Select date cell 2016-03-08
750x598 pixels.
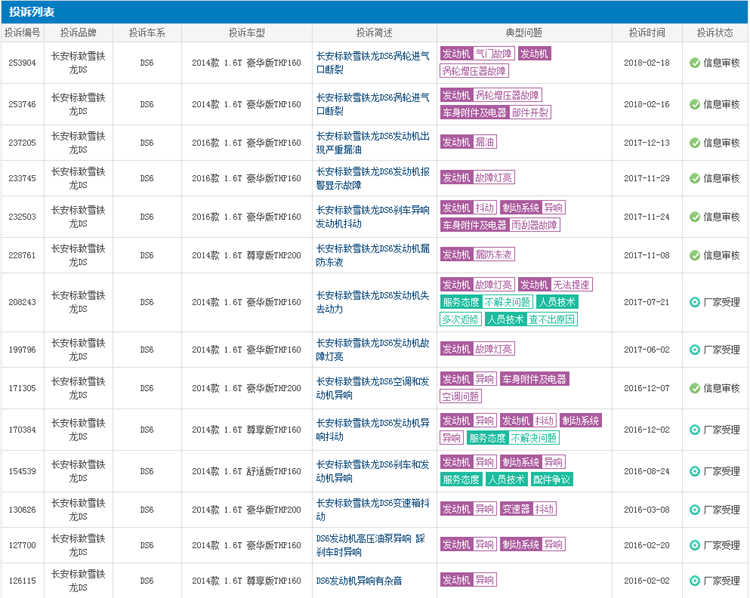click(647, 509)
